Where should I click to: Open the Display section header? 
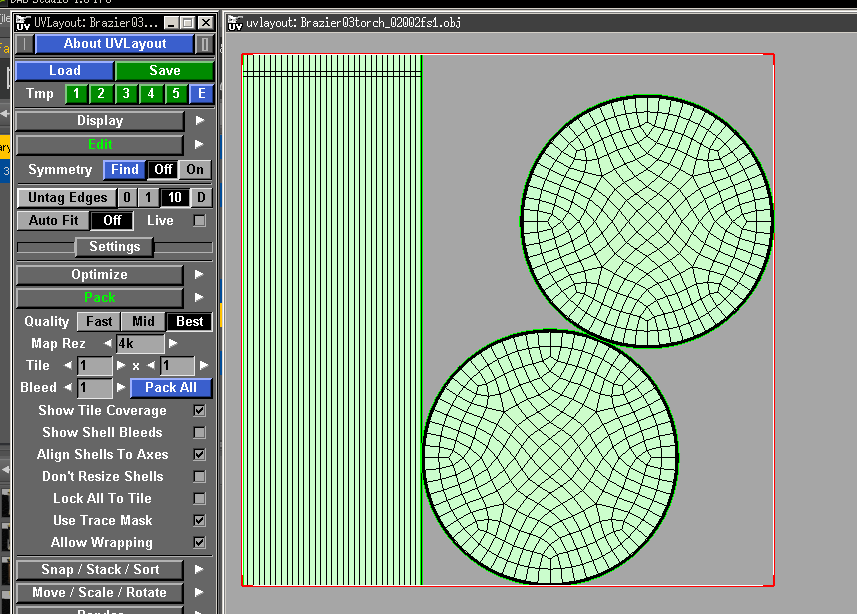coord(100,121)
